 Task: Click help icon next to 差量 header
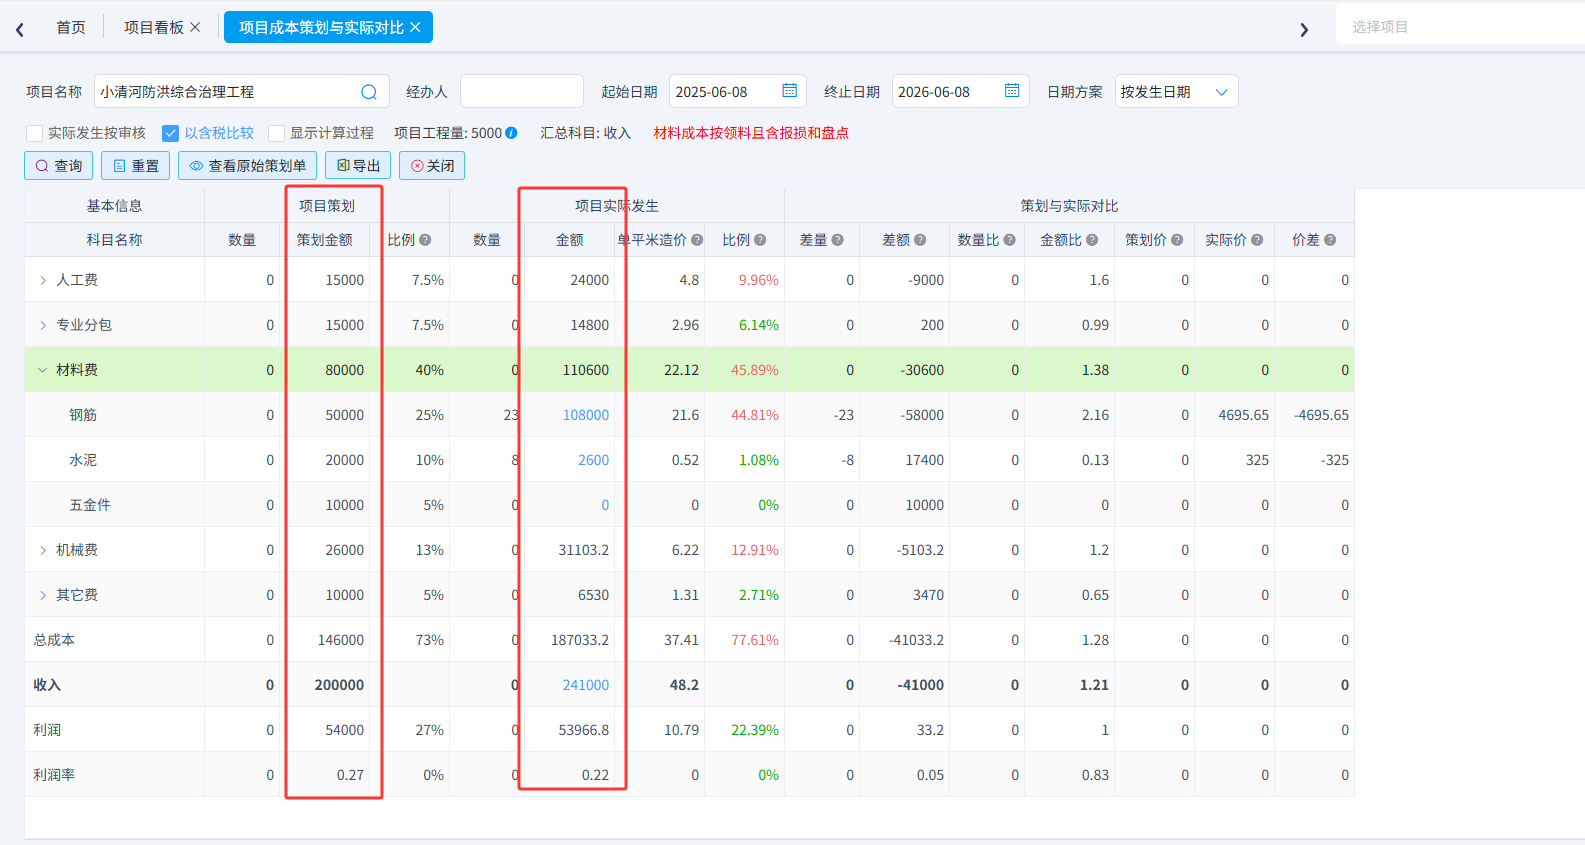pyautogui.click(x=837, y=240)
